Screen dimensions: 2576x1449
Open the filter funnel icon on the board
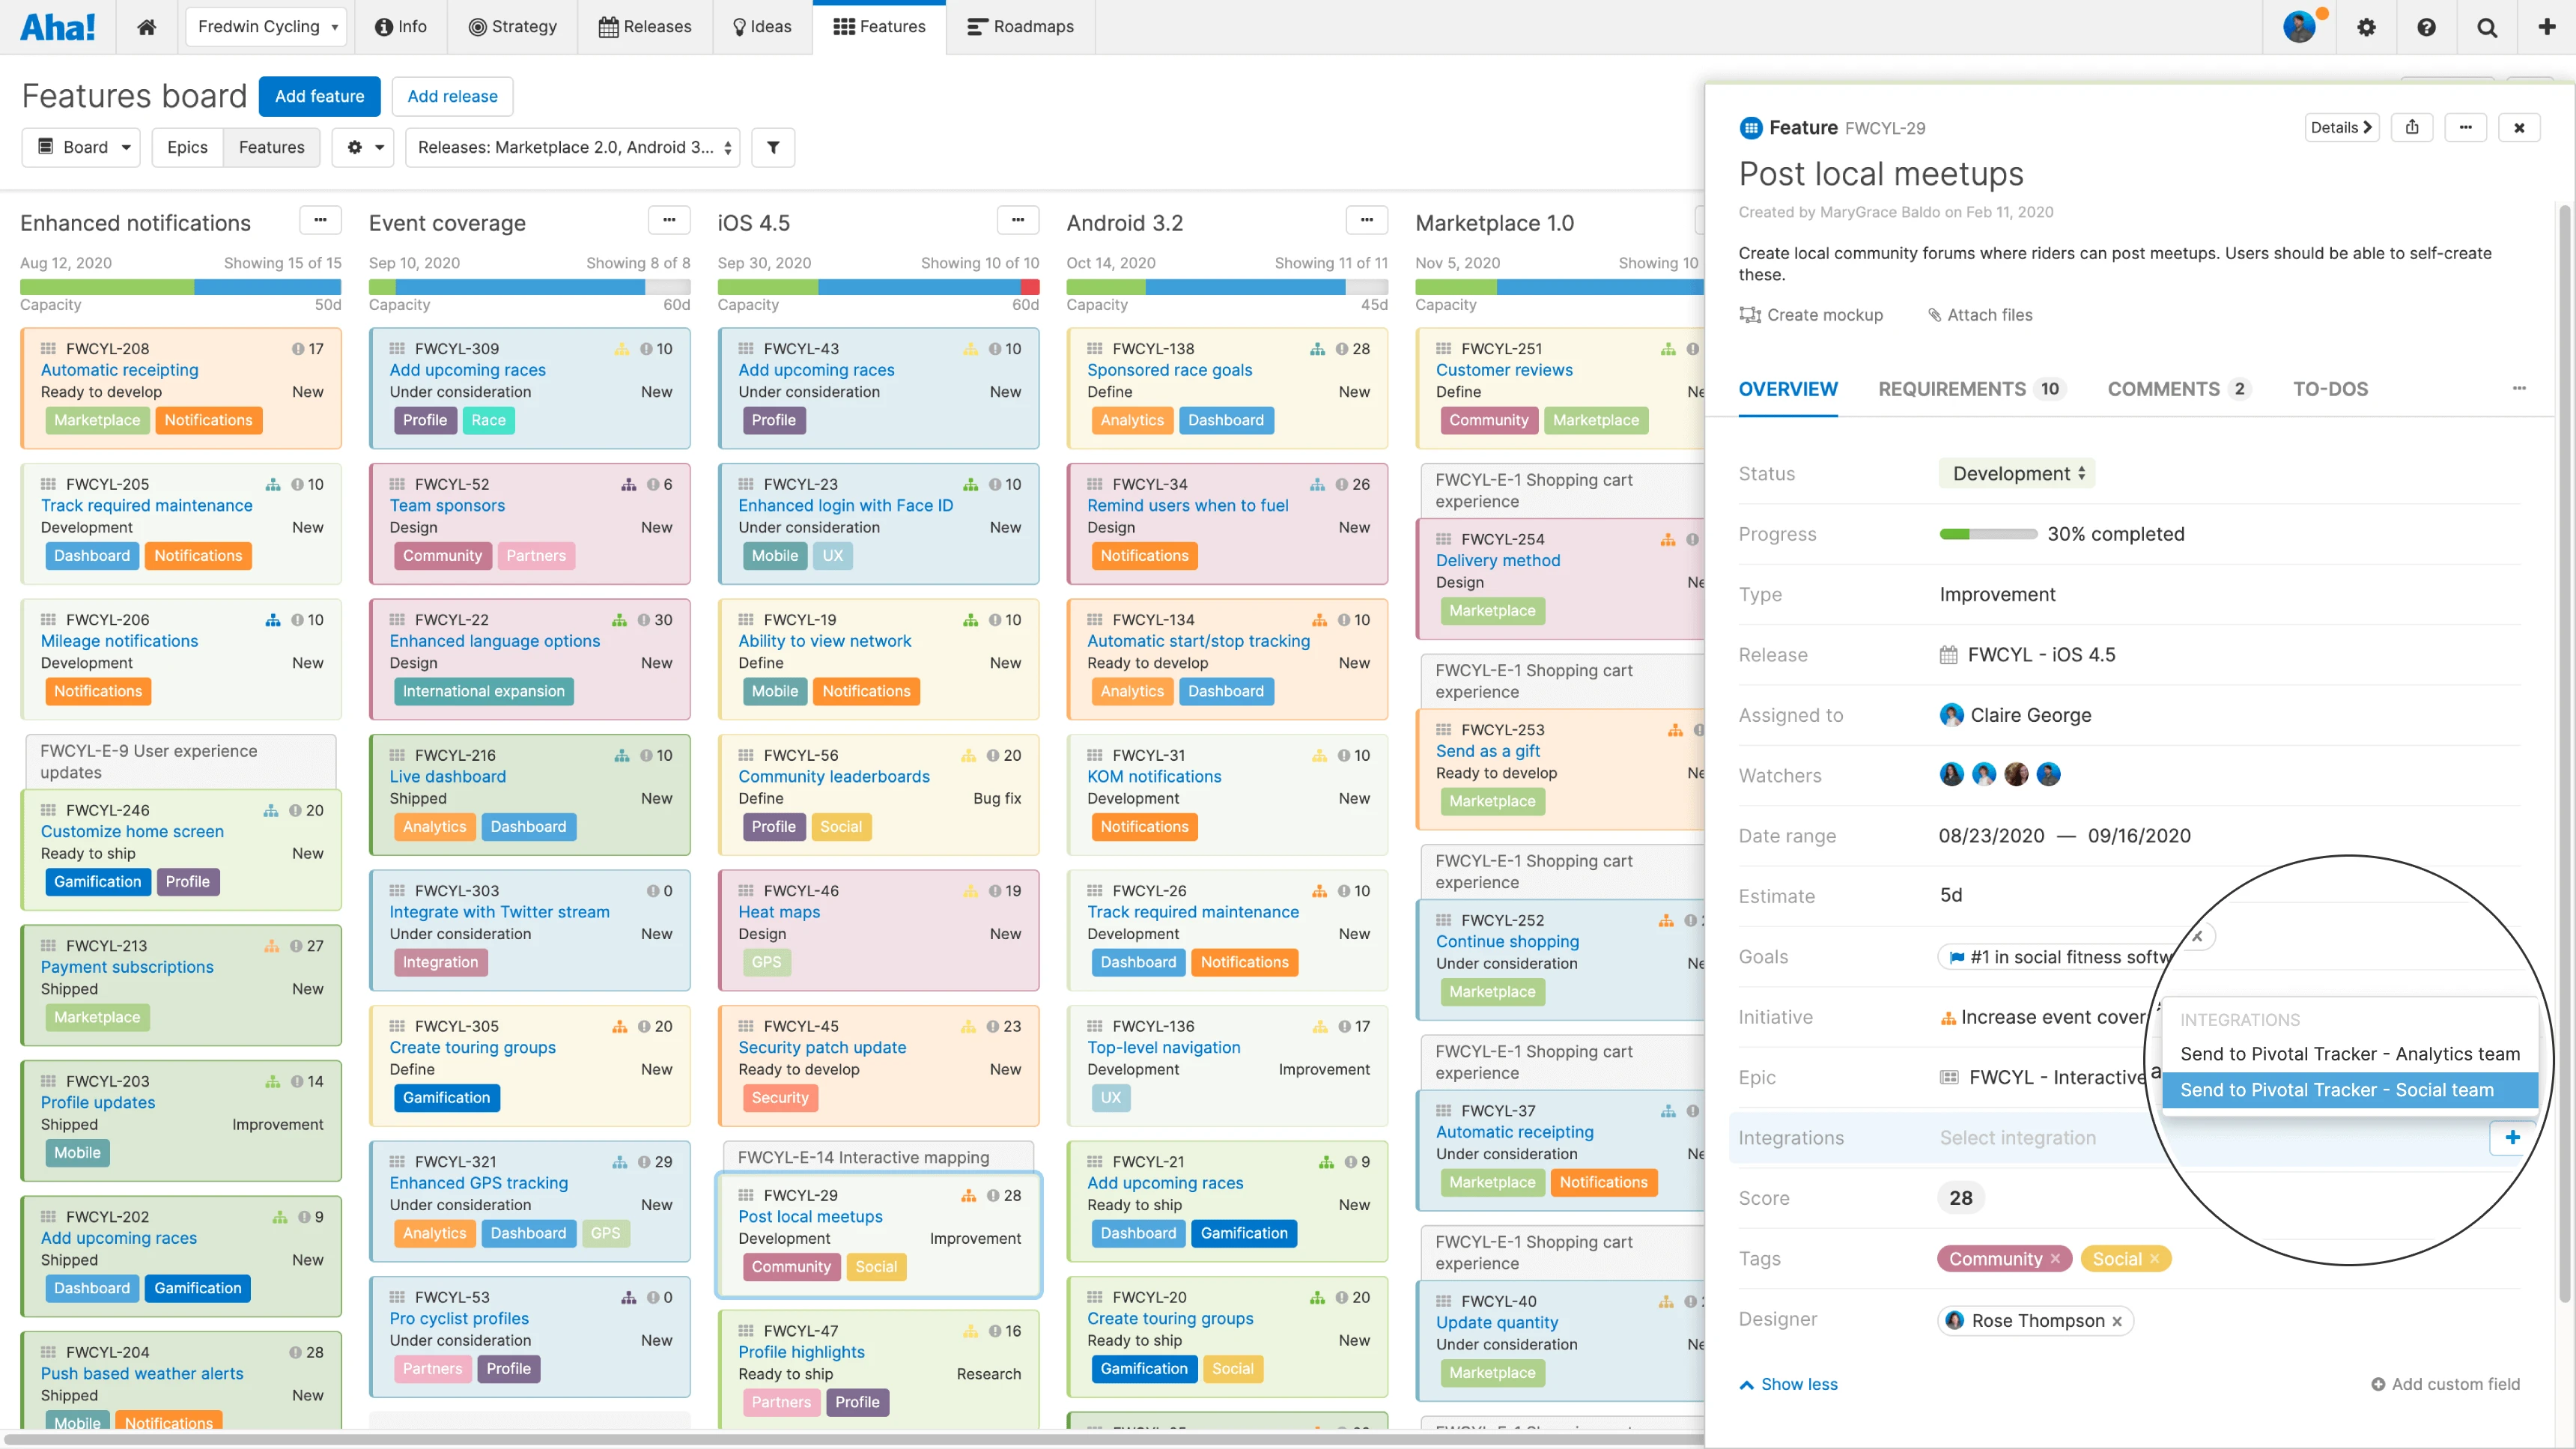click(773, 147)
